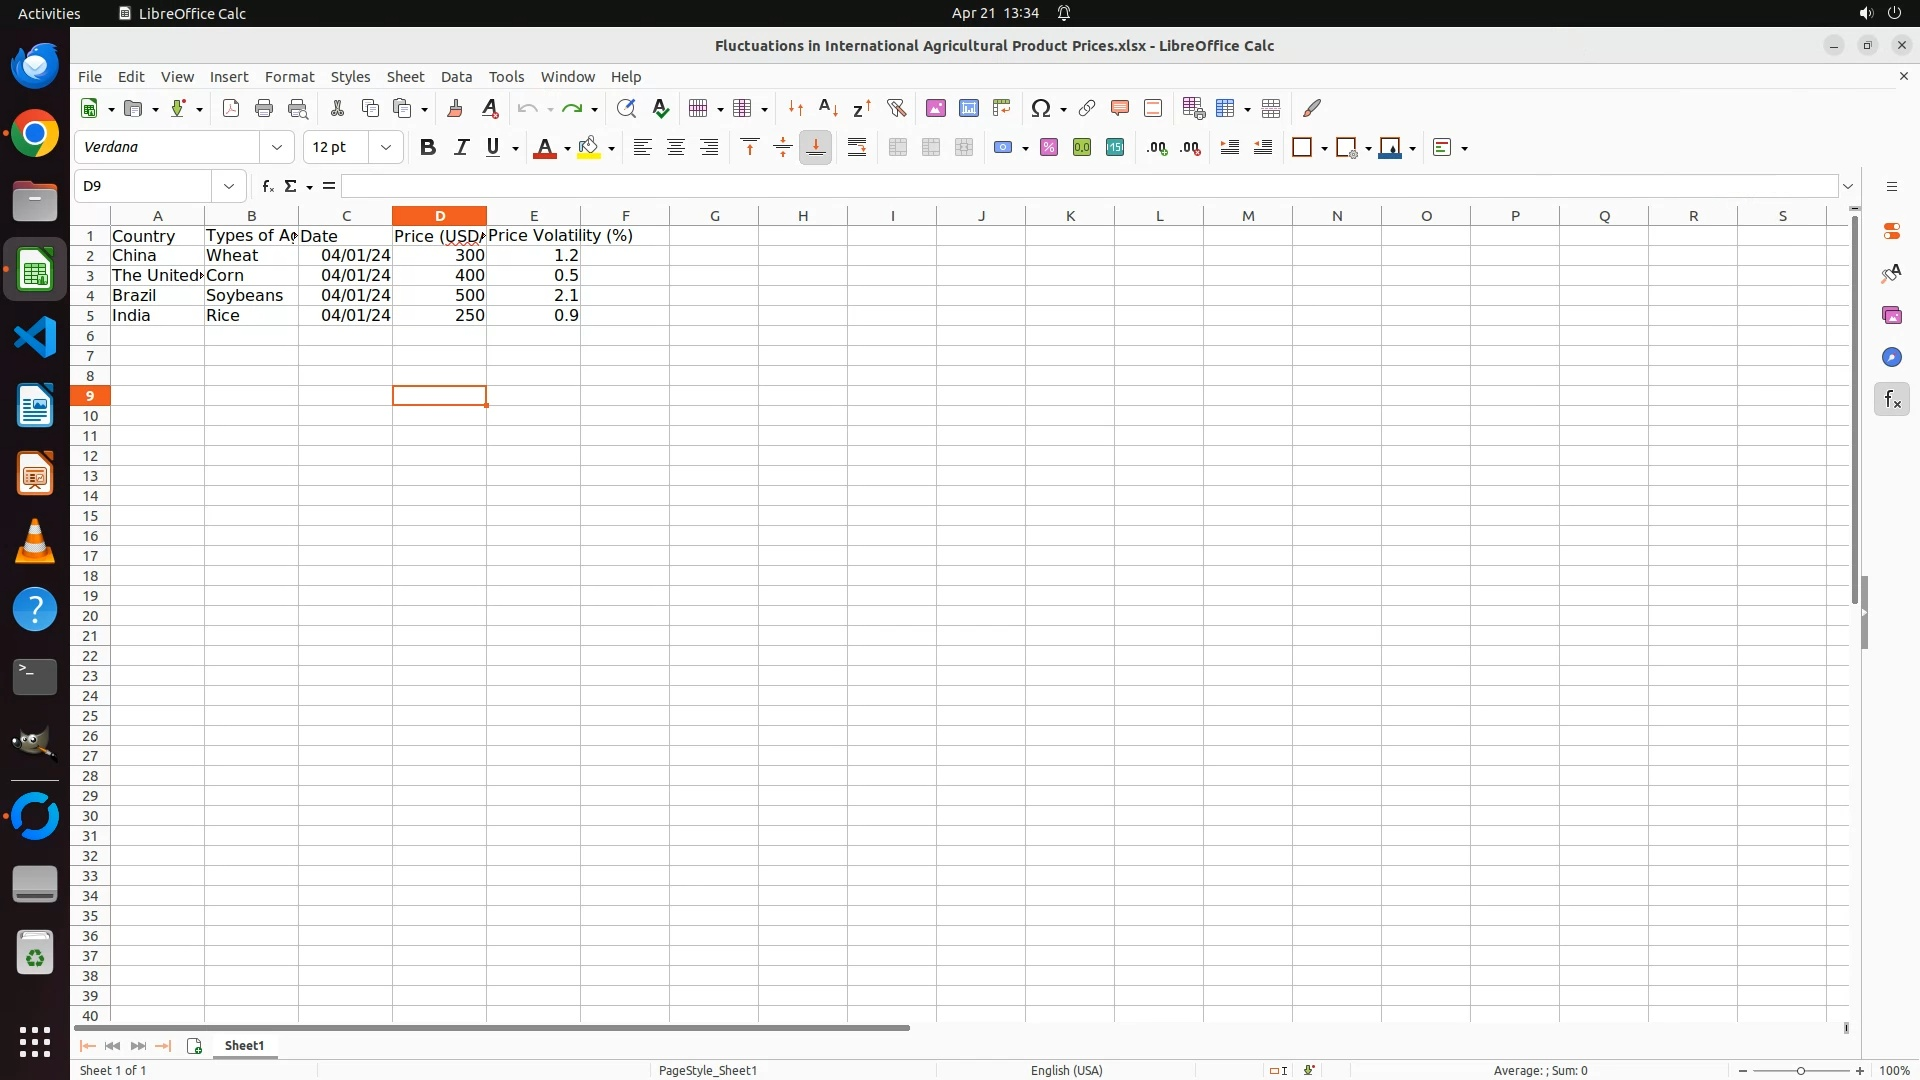Toggle Italic formatting
The width and height of the screenshot is (1920, 1080).
(x=461, y=148)
